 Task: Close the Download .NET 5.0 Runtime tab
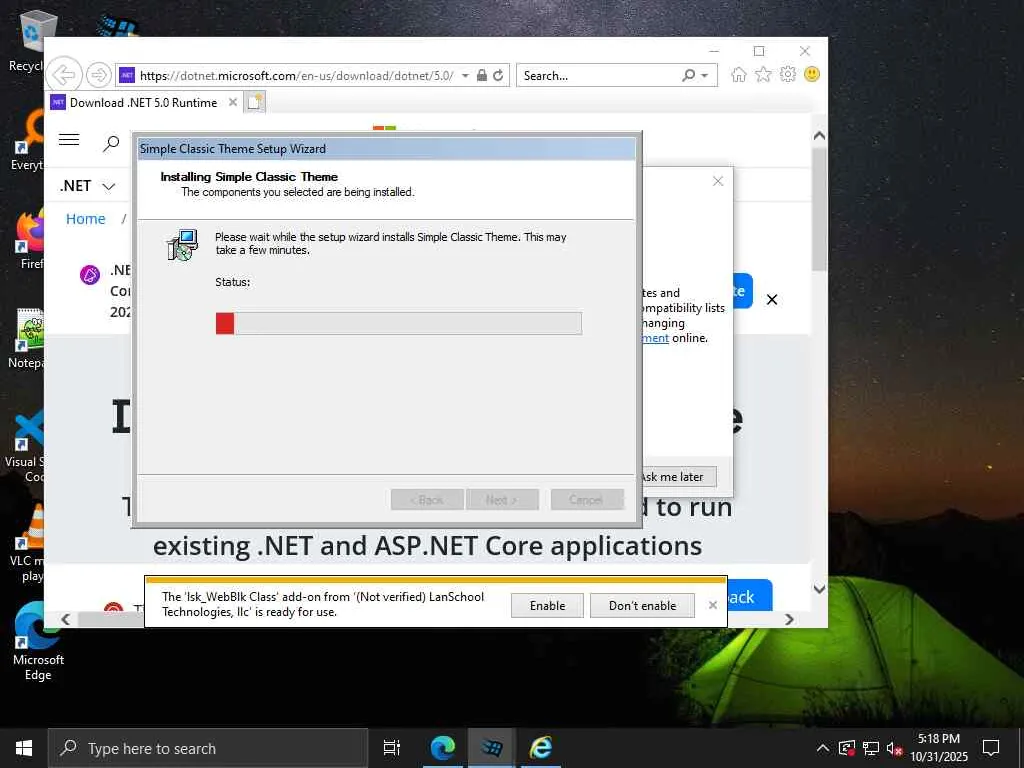pyautogui.click(x=232, y=102)
